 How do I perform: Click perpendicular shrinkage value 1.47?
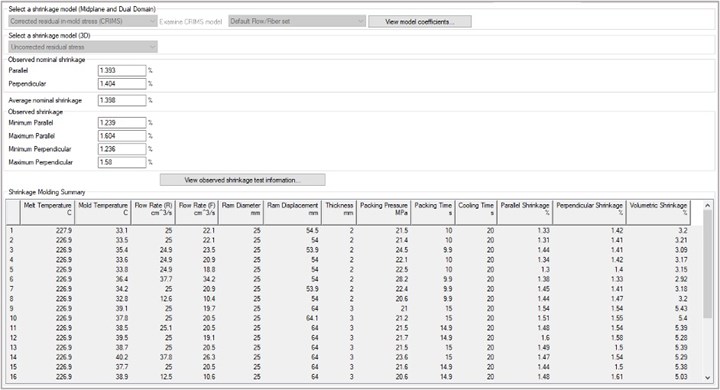[x=617, y=299]
